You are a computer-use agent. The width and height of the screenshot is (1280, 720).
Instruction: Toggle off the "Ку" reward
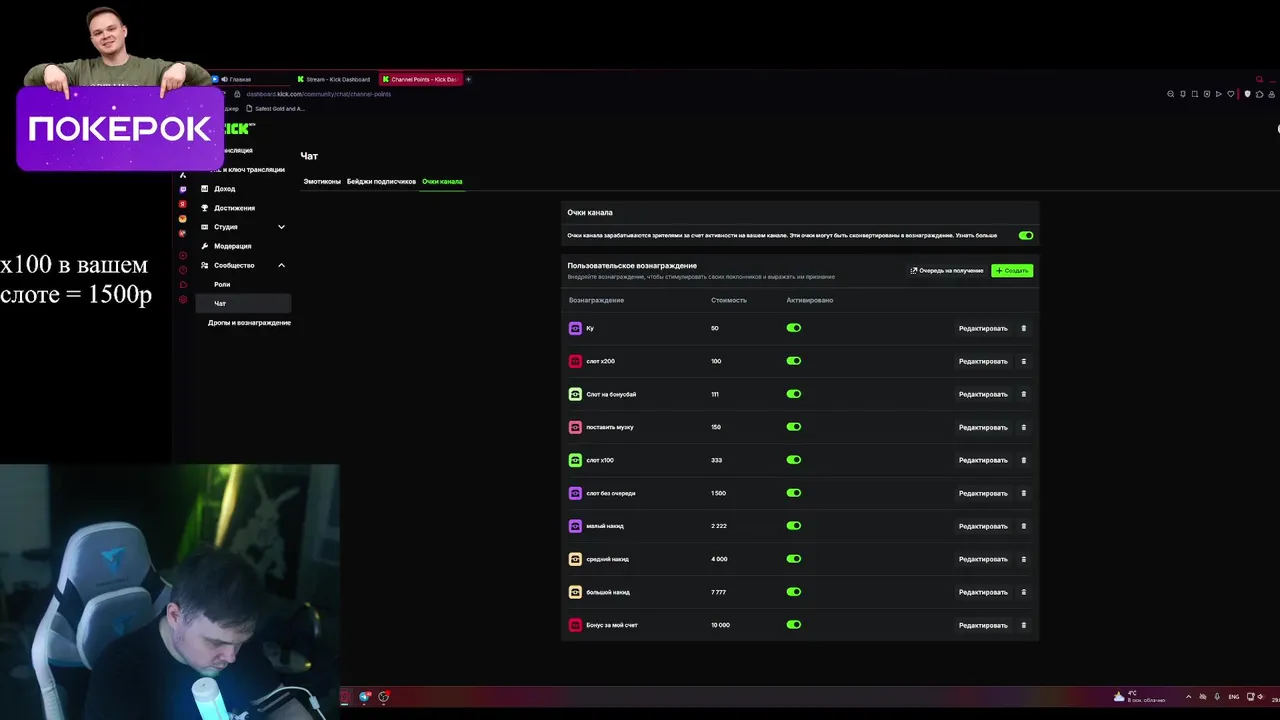click(x=794, y=328)
